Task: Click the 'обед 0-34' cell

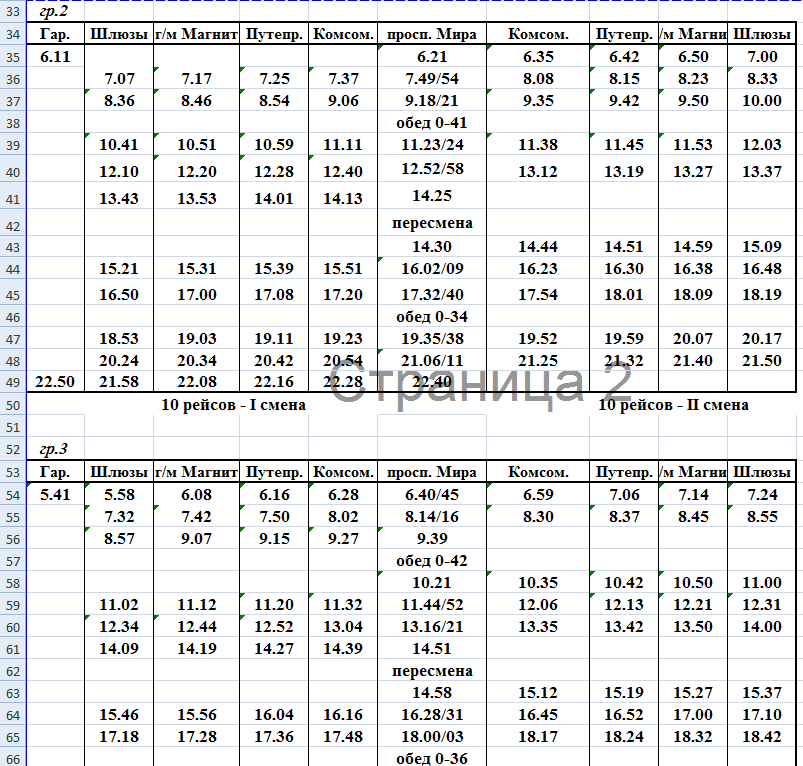Action: pos(432,317)
